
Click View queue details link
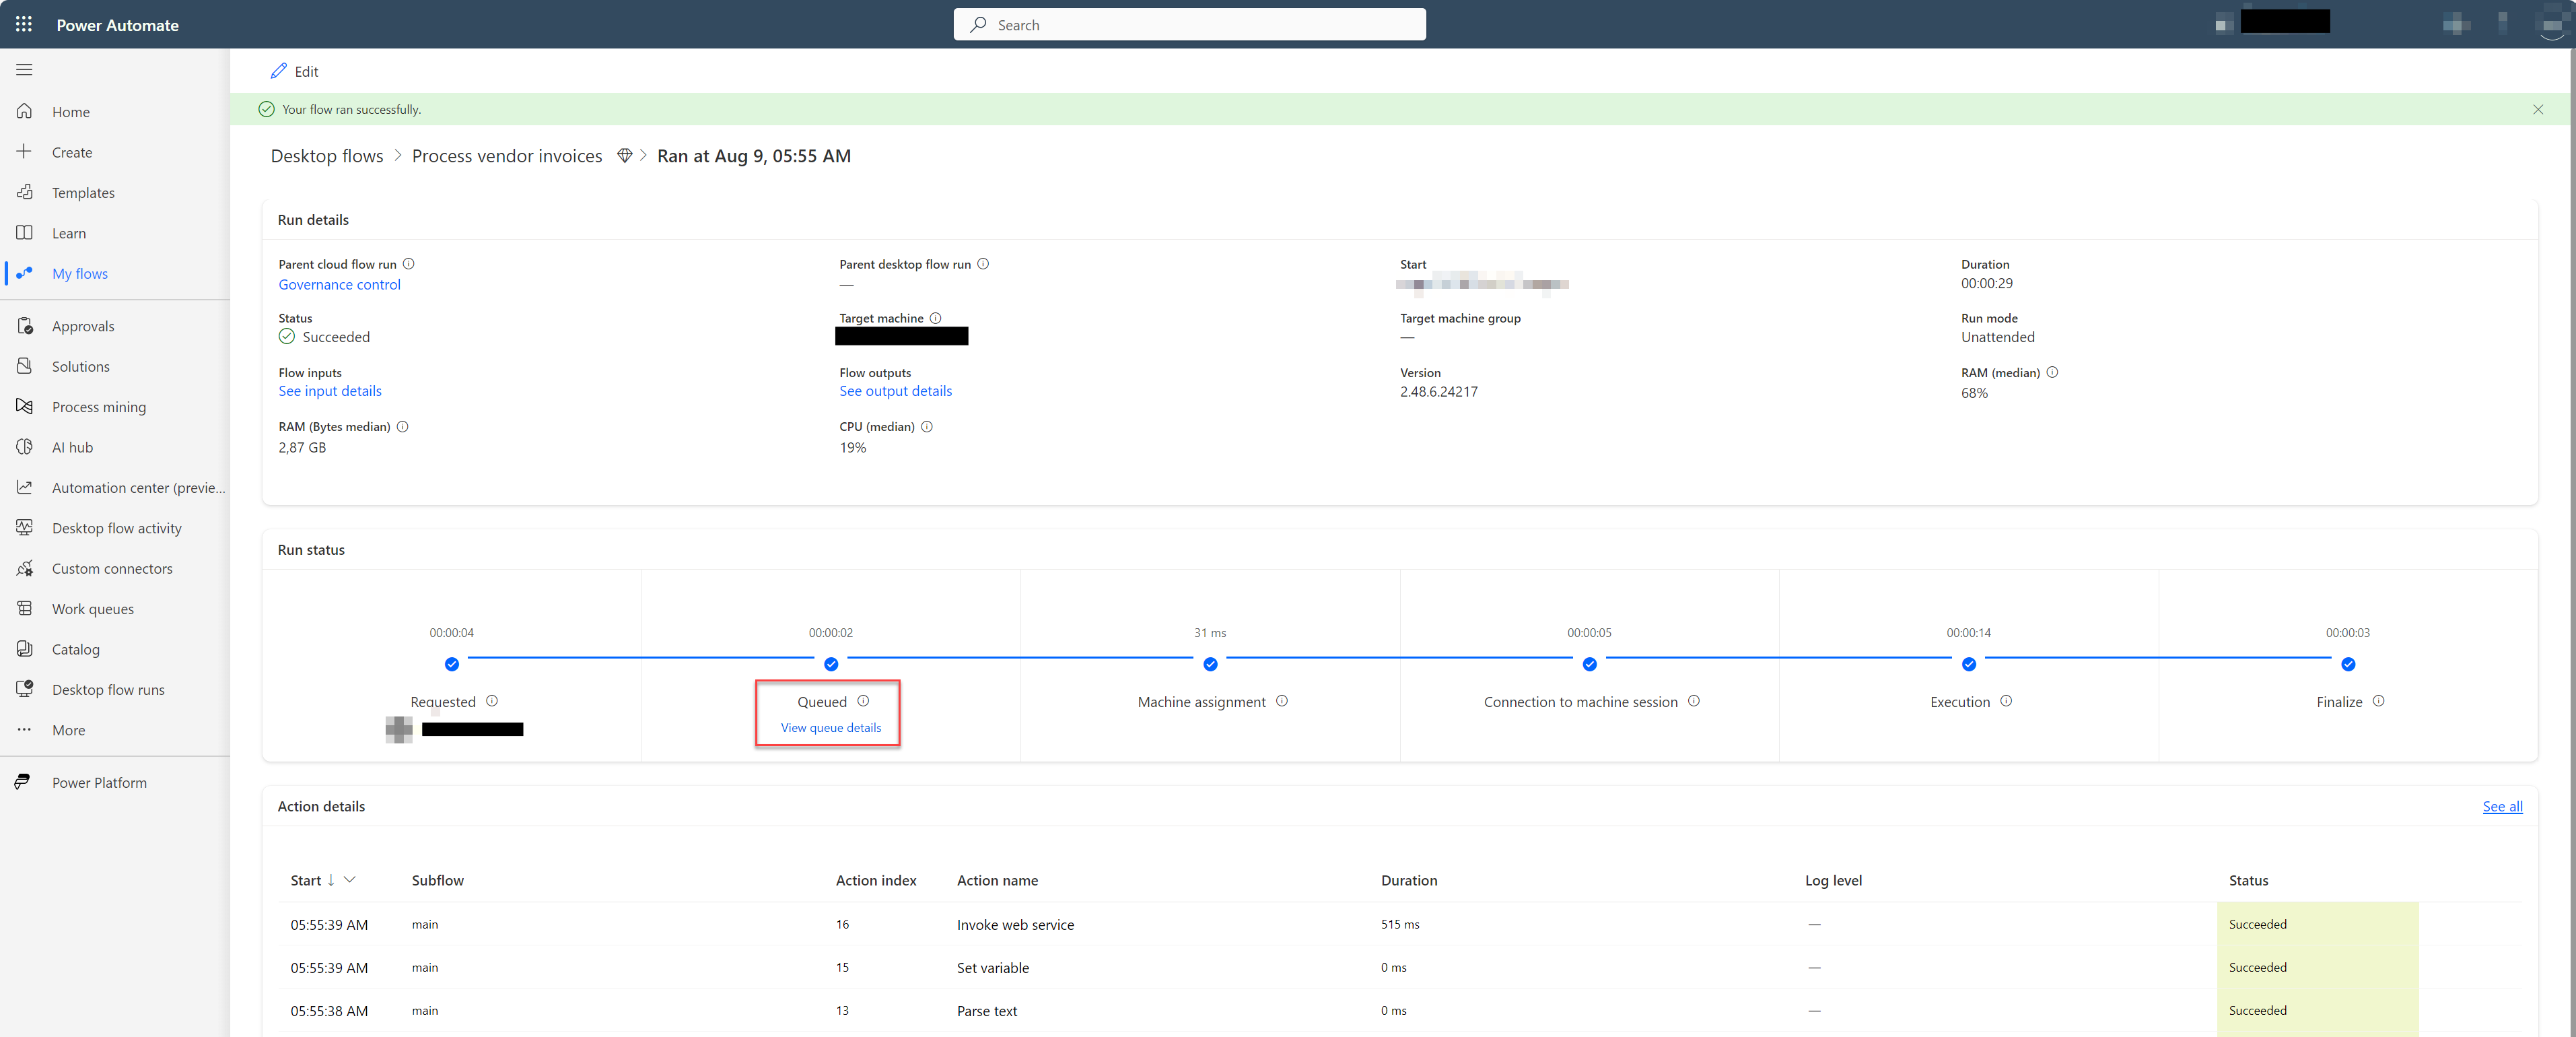click(x=828, y=728)
